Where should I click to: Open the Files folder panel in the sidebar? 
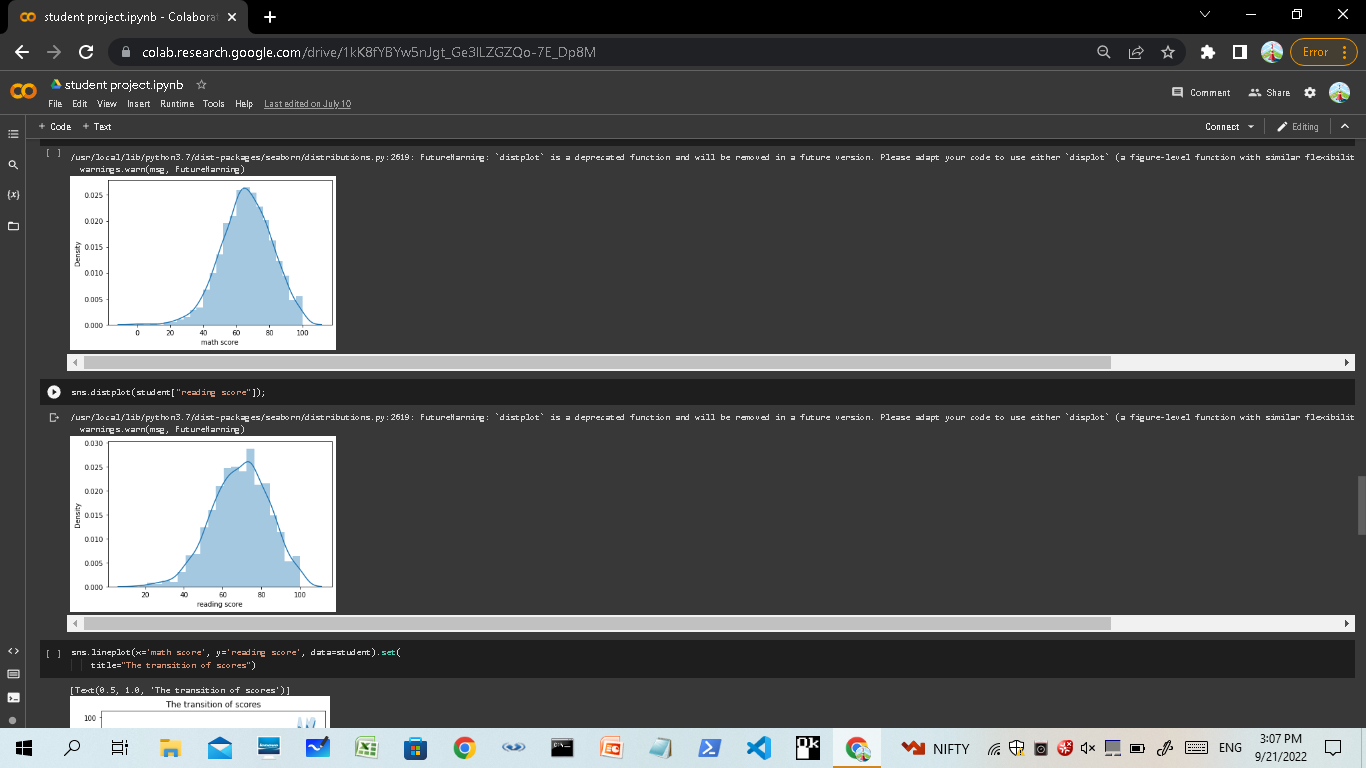click(x=13, y=226)
